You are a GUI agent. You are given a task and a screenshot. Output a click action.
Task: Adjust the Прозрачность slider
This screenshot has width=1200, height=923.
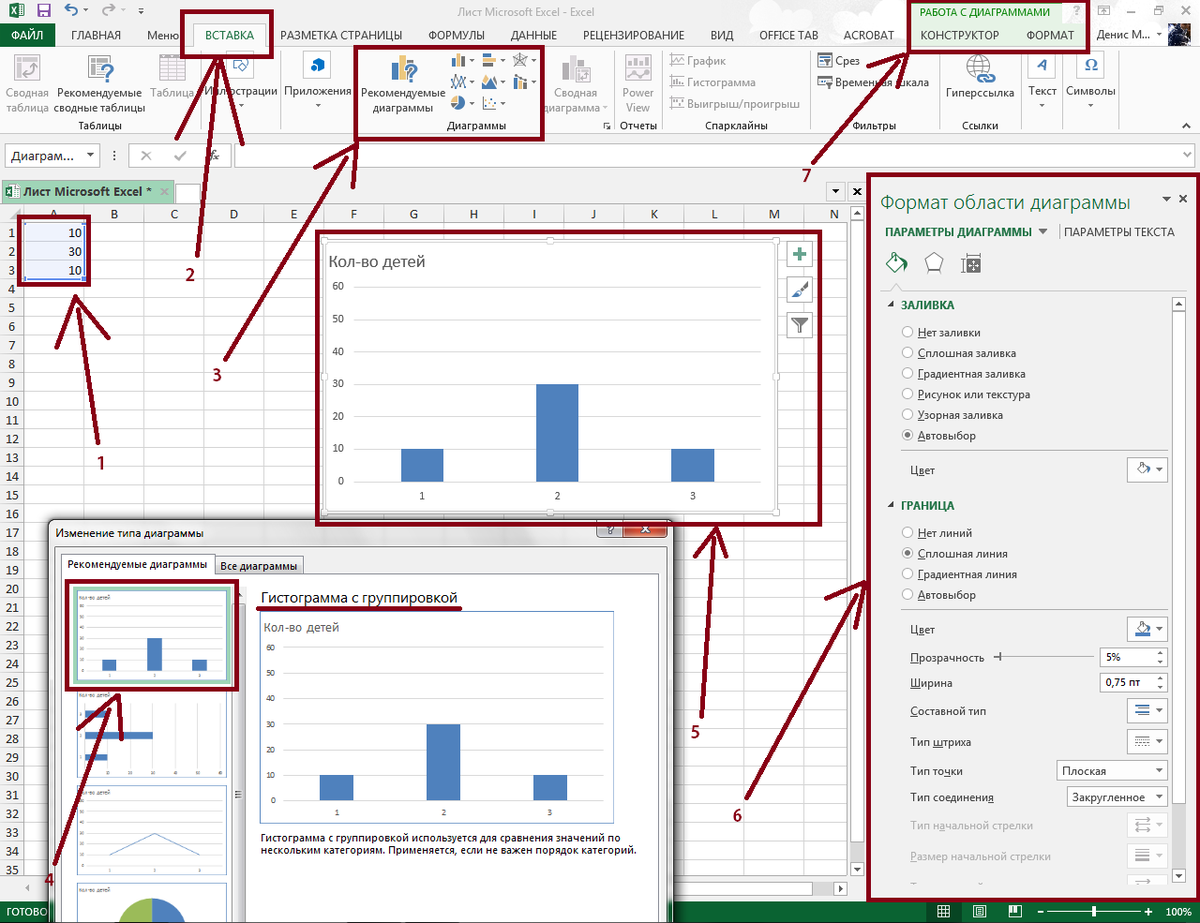[x=999, y=657]
